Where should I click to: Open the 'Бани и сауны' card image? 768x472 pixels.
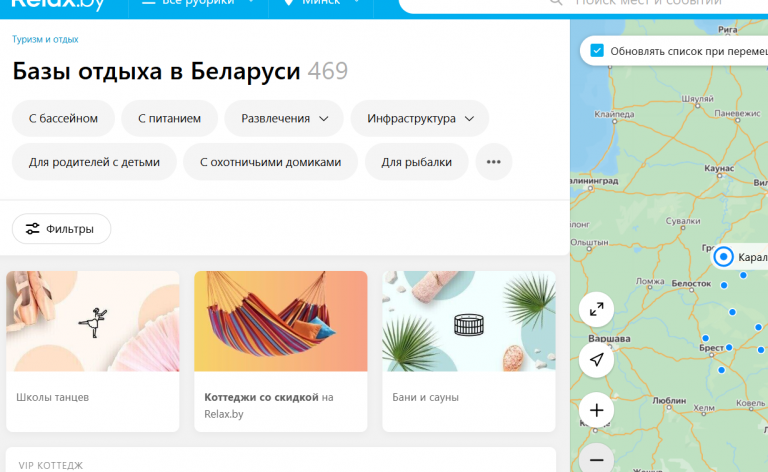(x=469, y=321)
